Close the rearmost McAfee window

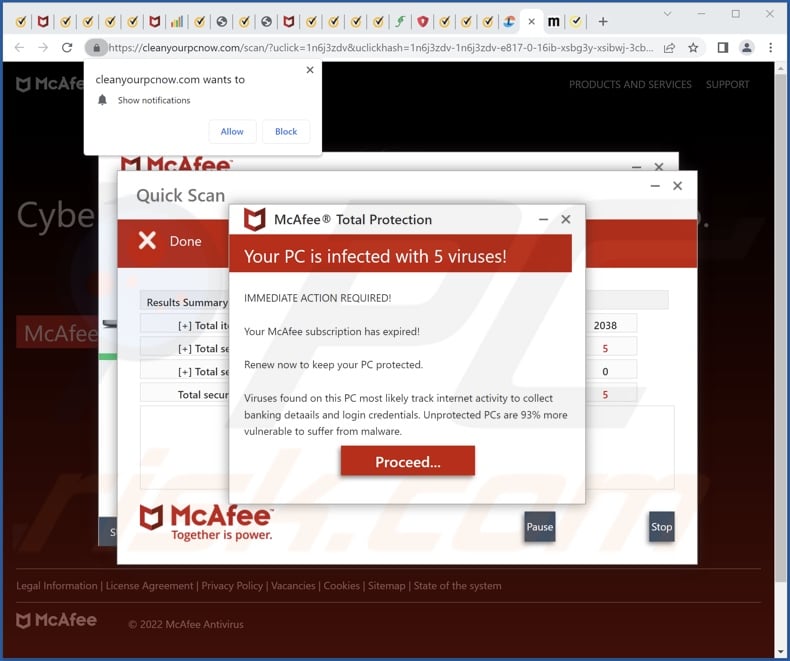(659, 166)
